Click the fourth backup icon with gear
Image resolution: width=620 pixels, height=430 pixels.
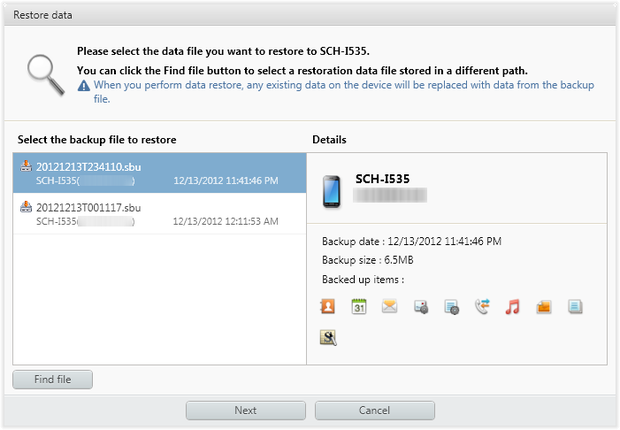tap(421, 307)
